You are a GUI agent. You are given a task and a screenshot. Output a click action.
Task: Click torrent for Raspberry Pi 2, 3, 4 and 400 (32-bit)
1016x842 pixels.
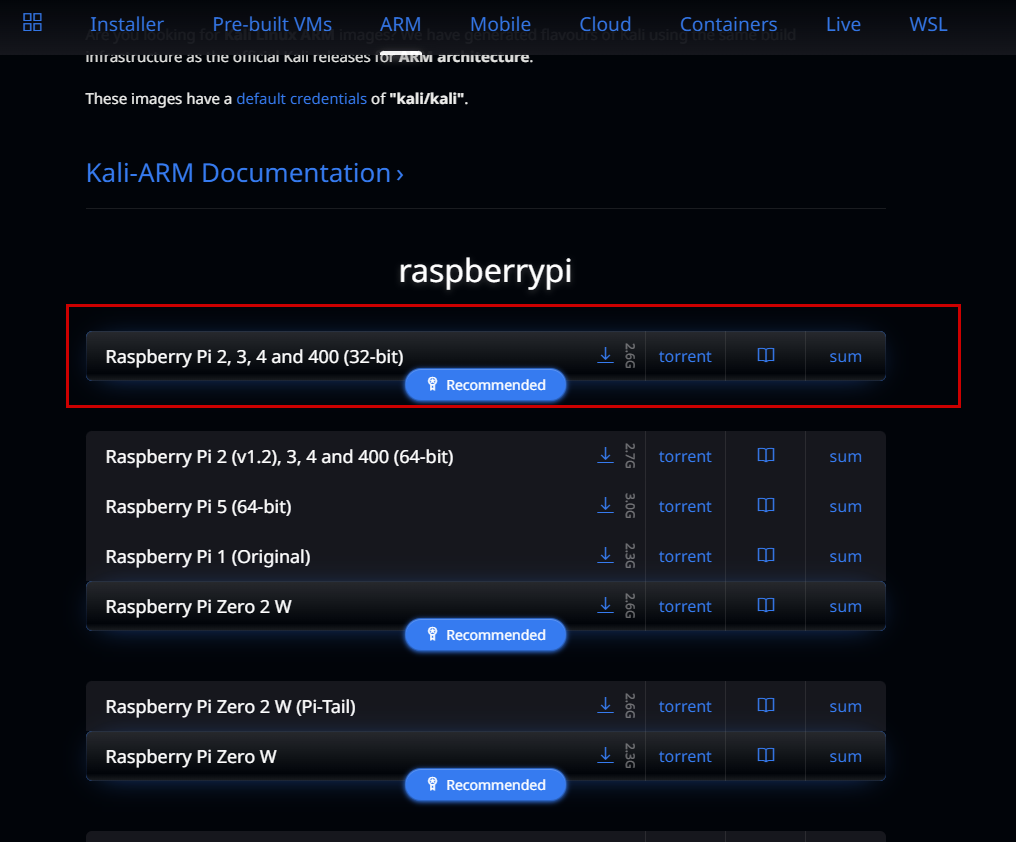(x=685, y=357)
